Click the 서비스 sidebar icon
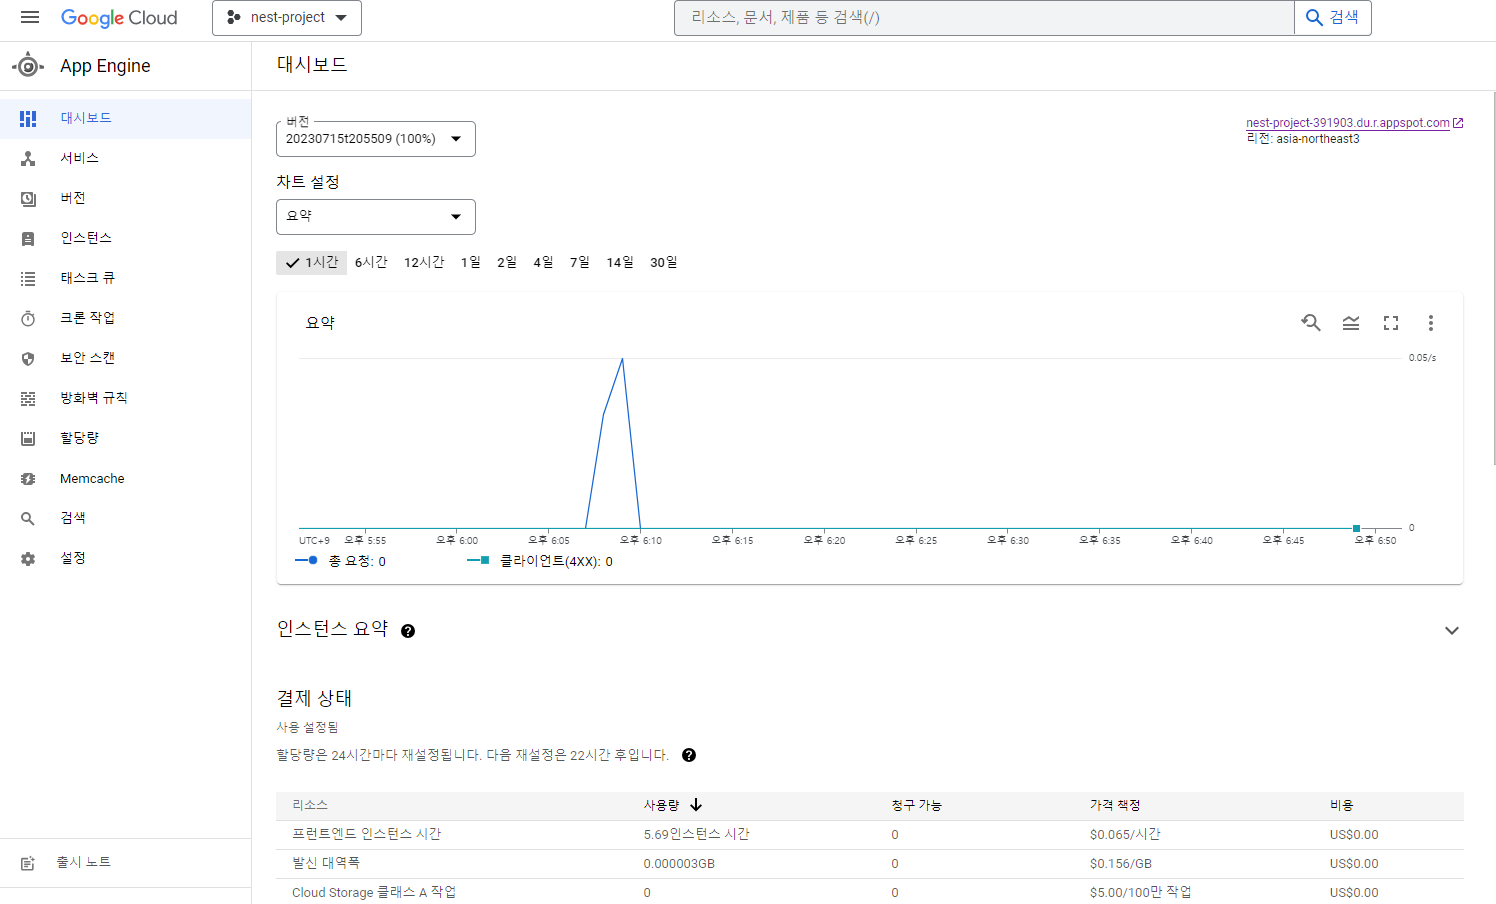This screenshot has height=904, width=1496. tap(28, 158)
